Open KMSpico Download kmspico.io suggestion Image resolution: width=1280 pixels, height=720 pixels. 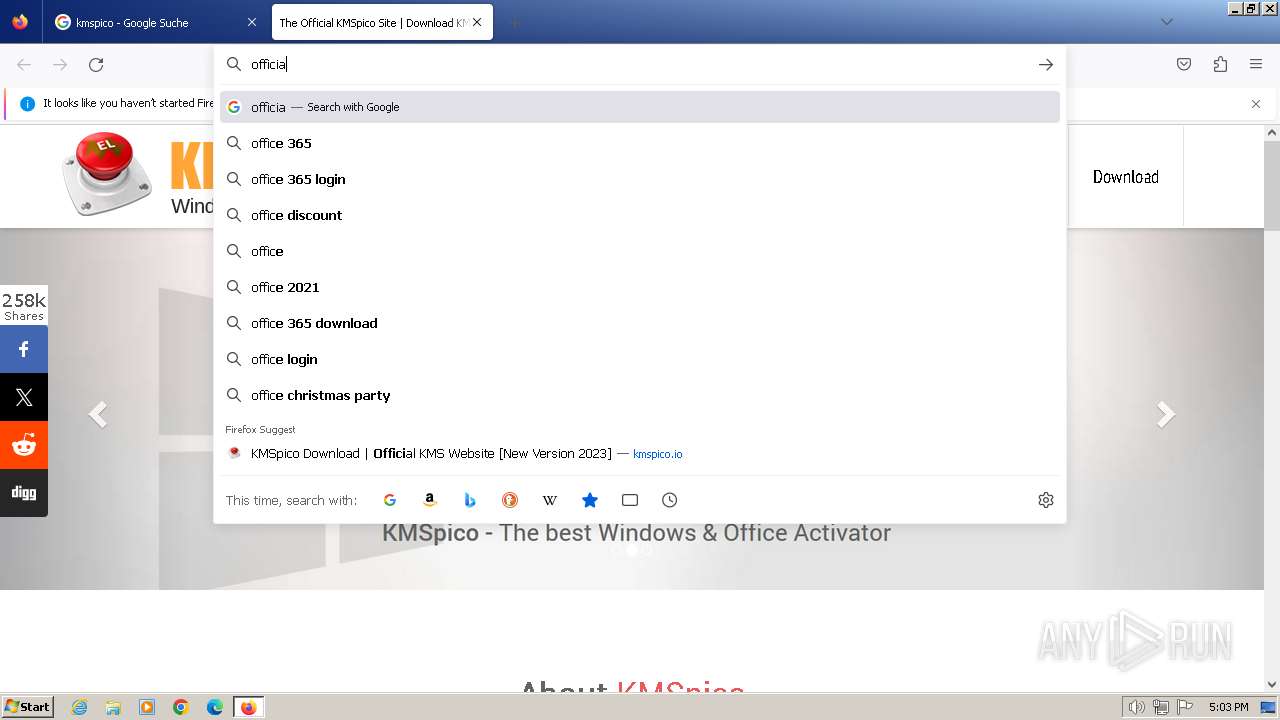[640, 453]
